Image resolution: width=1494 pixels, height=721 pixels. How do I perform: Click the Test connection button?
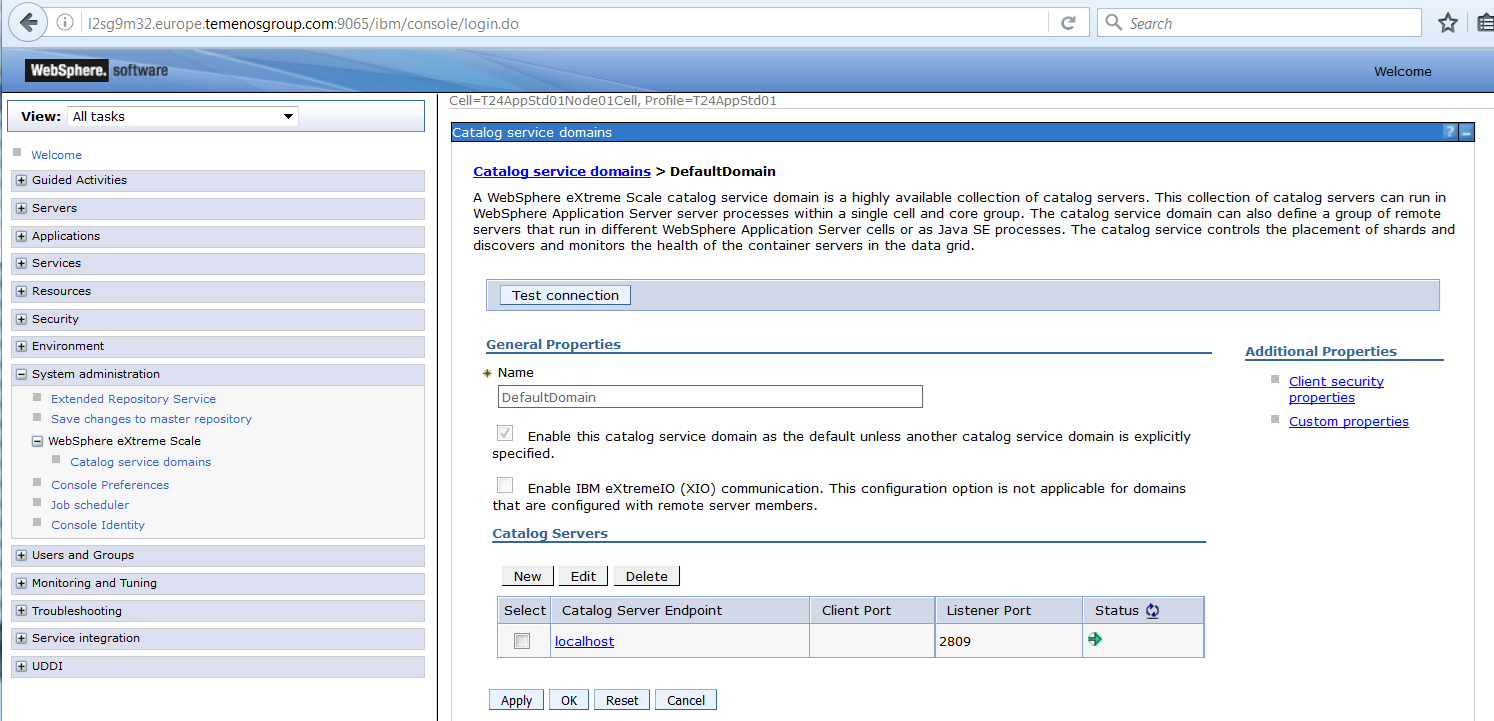(565, 295)
